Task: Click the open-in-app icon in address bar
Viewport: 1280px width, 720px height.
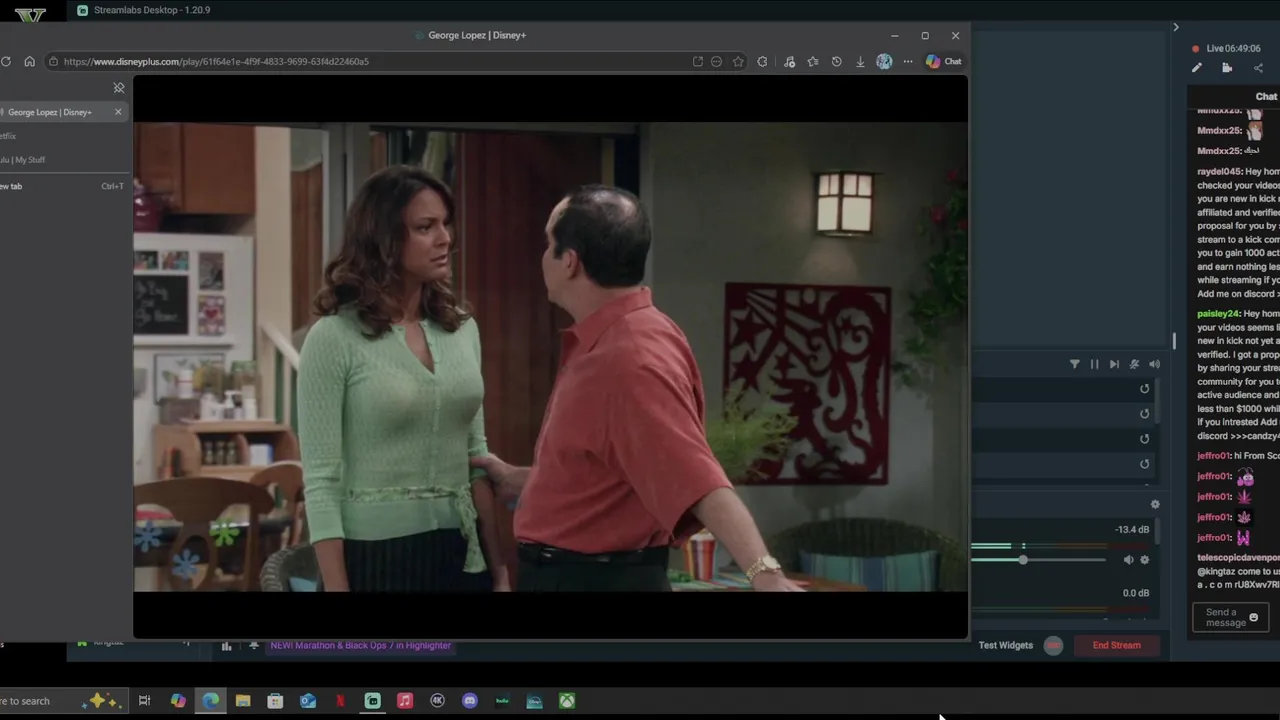Action: pyautogui.click(x=698, y=61)
